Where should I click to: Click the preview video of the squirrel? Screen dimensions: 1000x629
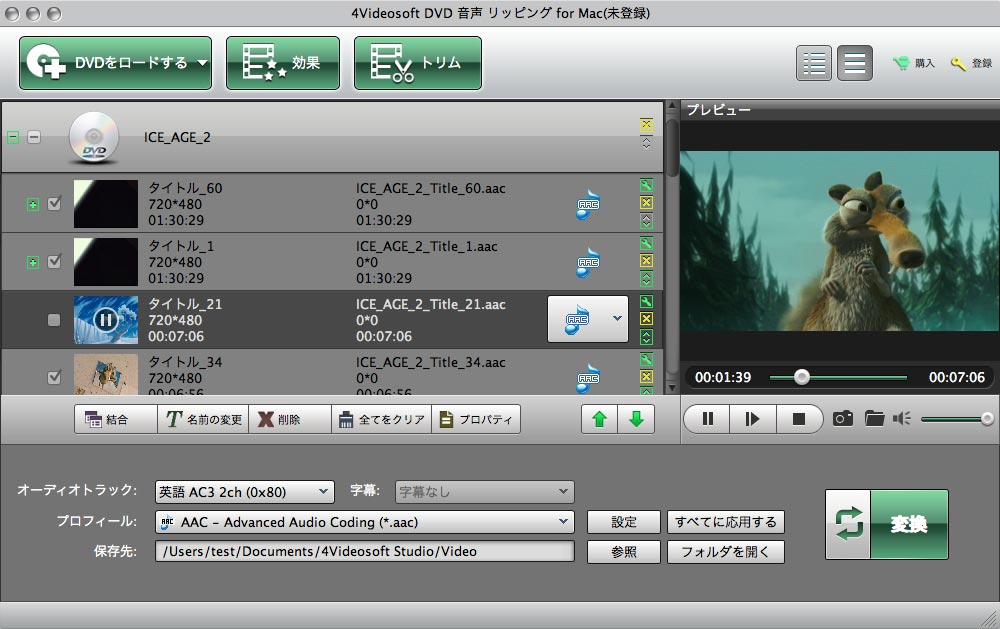839,240
